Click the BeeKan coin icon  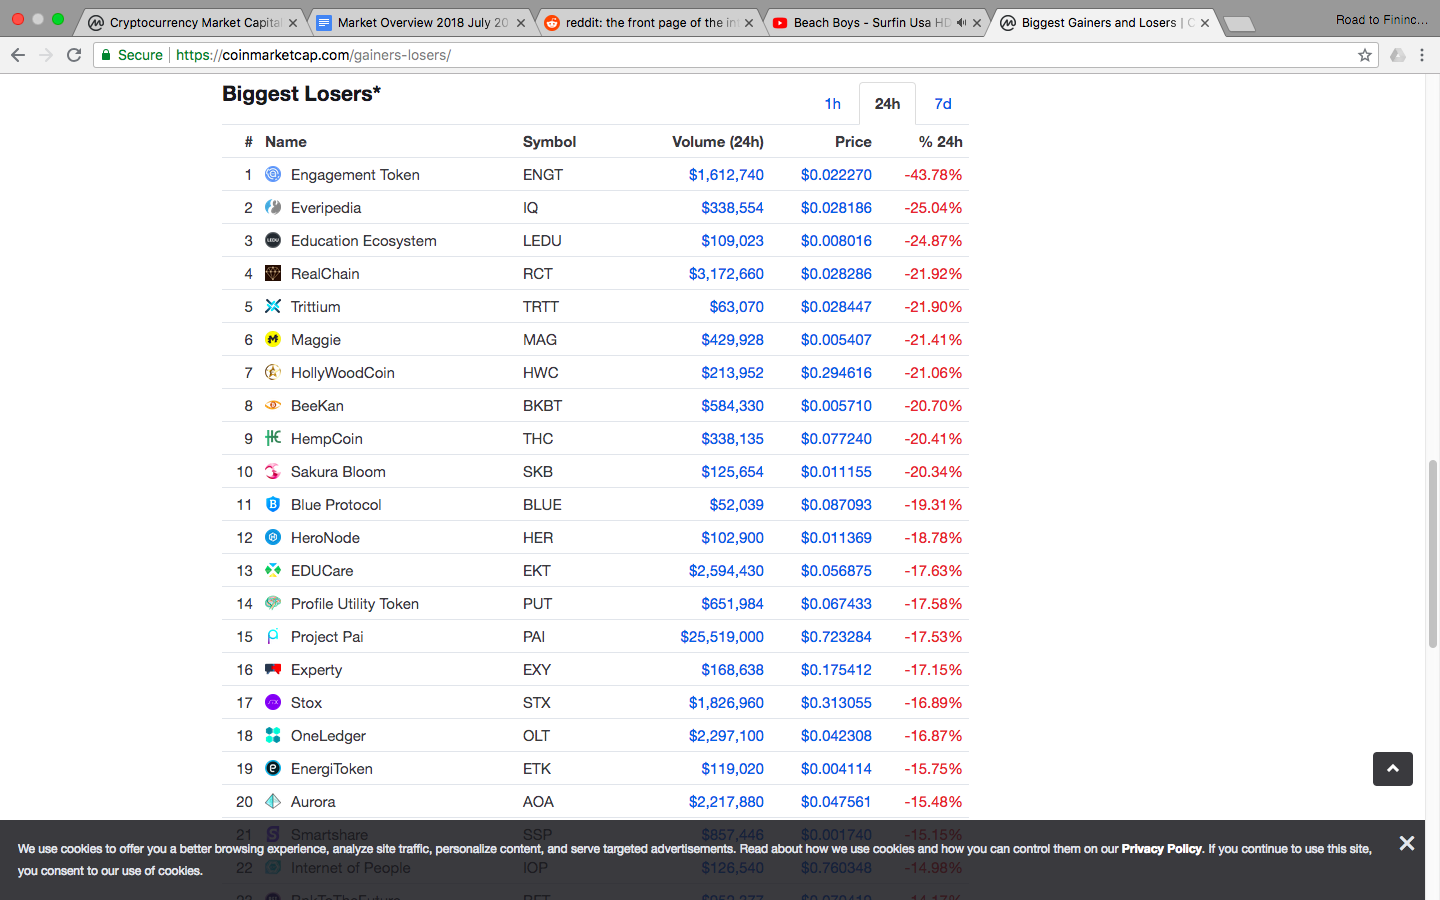(x=273, y=405)
